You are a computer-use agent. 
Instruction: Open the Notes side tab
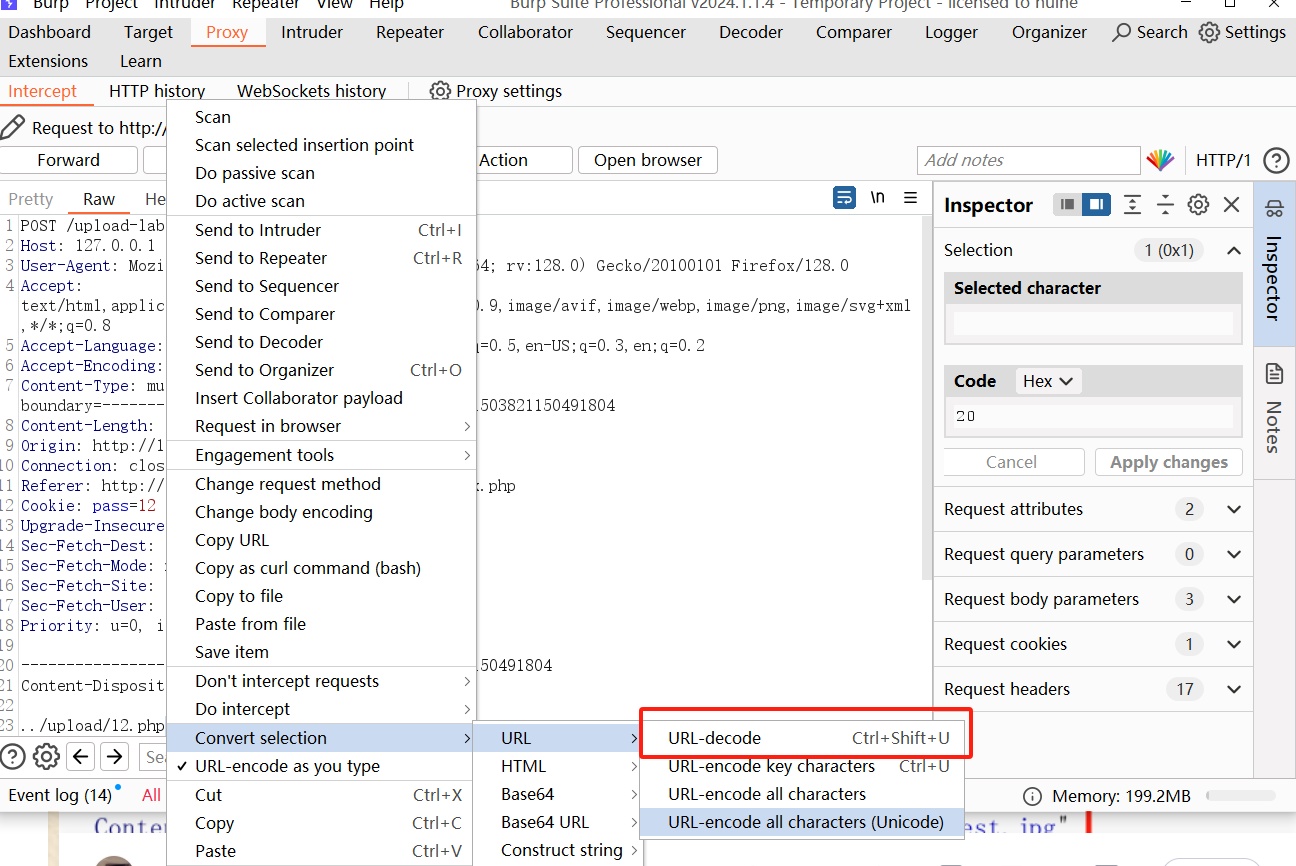(1274, 412)
